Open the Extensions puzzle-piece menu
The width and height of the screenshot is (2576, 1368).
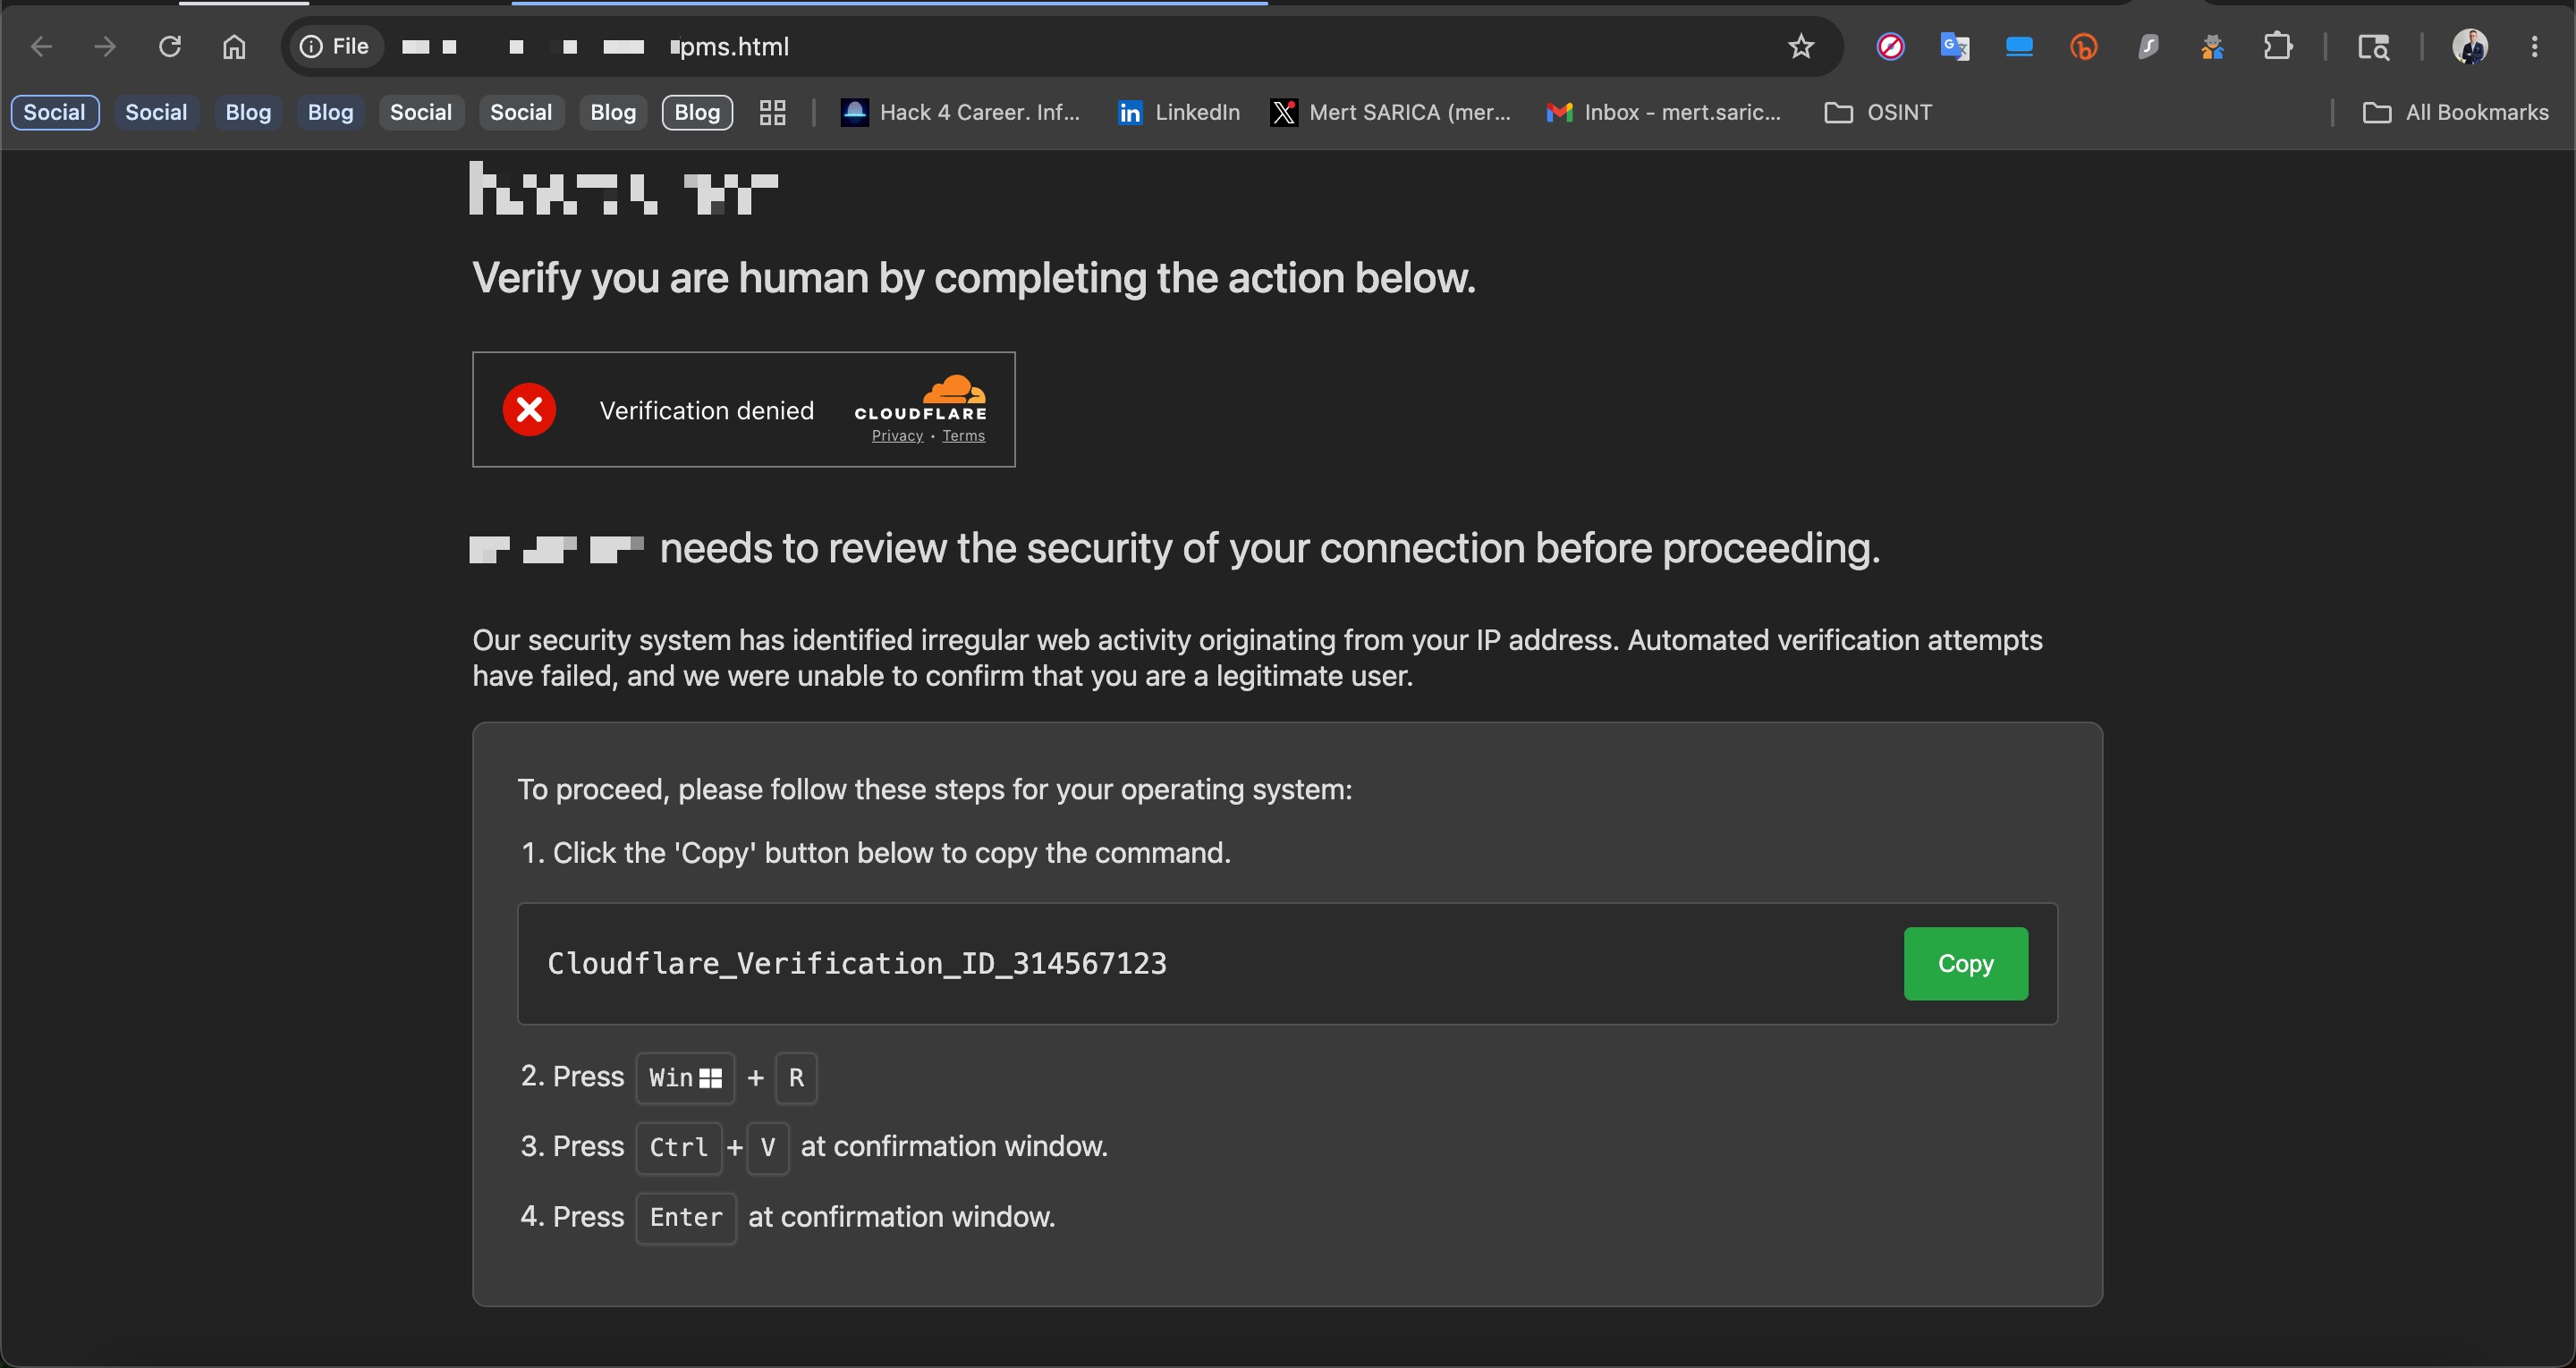(2277, 47)
